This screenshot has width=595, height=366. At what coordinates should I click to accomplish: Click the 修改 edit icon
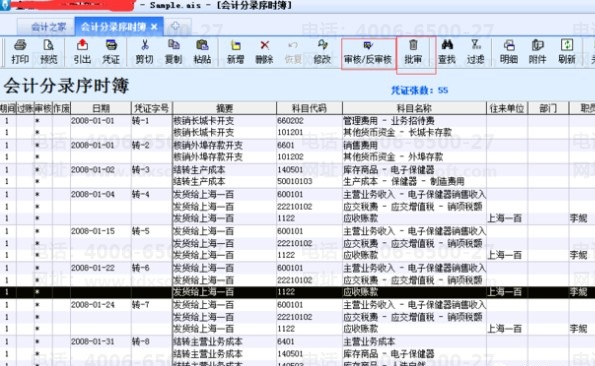322,45
